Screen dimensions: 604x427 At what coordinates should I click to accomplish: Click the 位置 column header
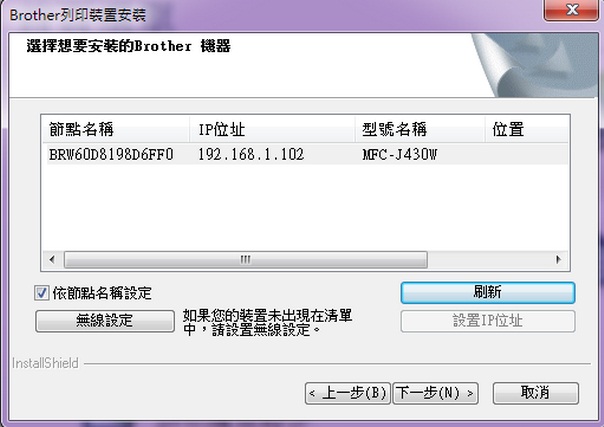pyautogui.click(x=526, y=129)
